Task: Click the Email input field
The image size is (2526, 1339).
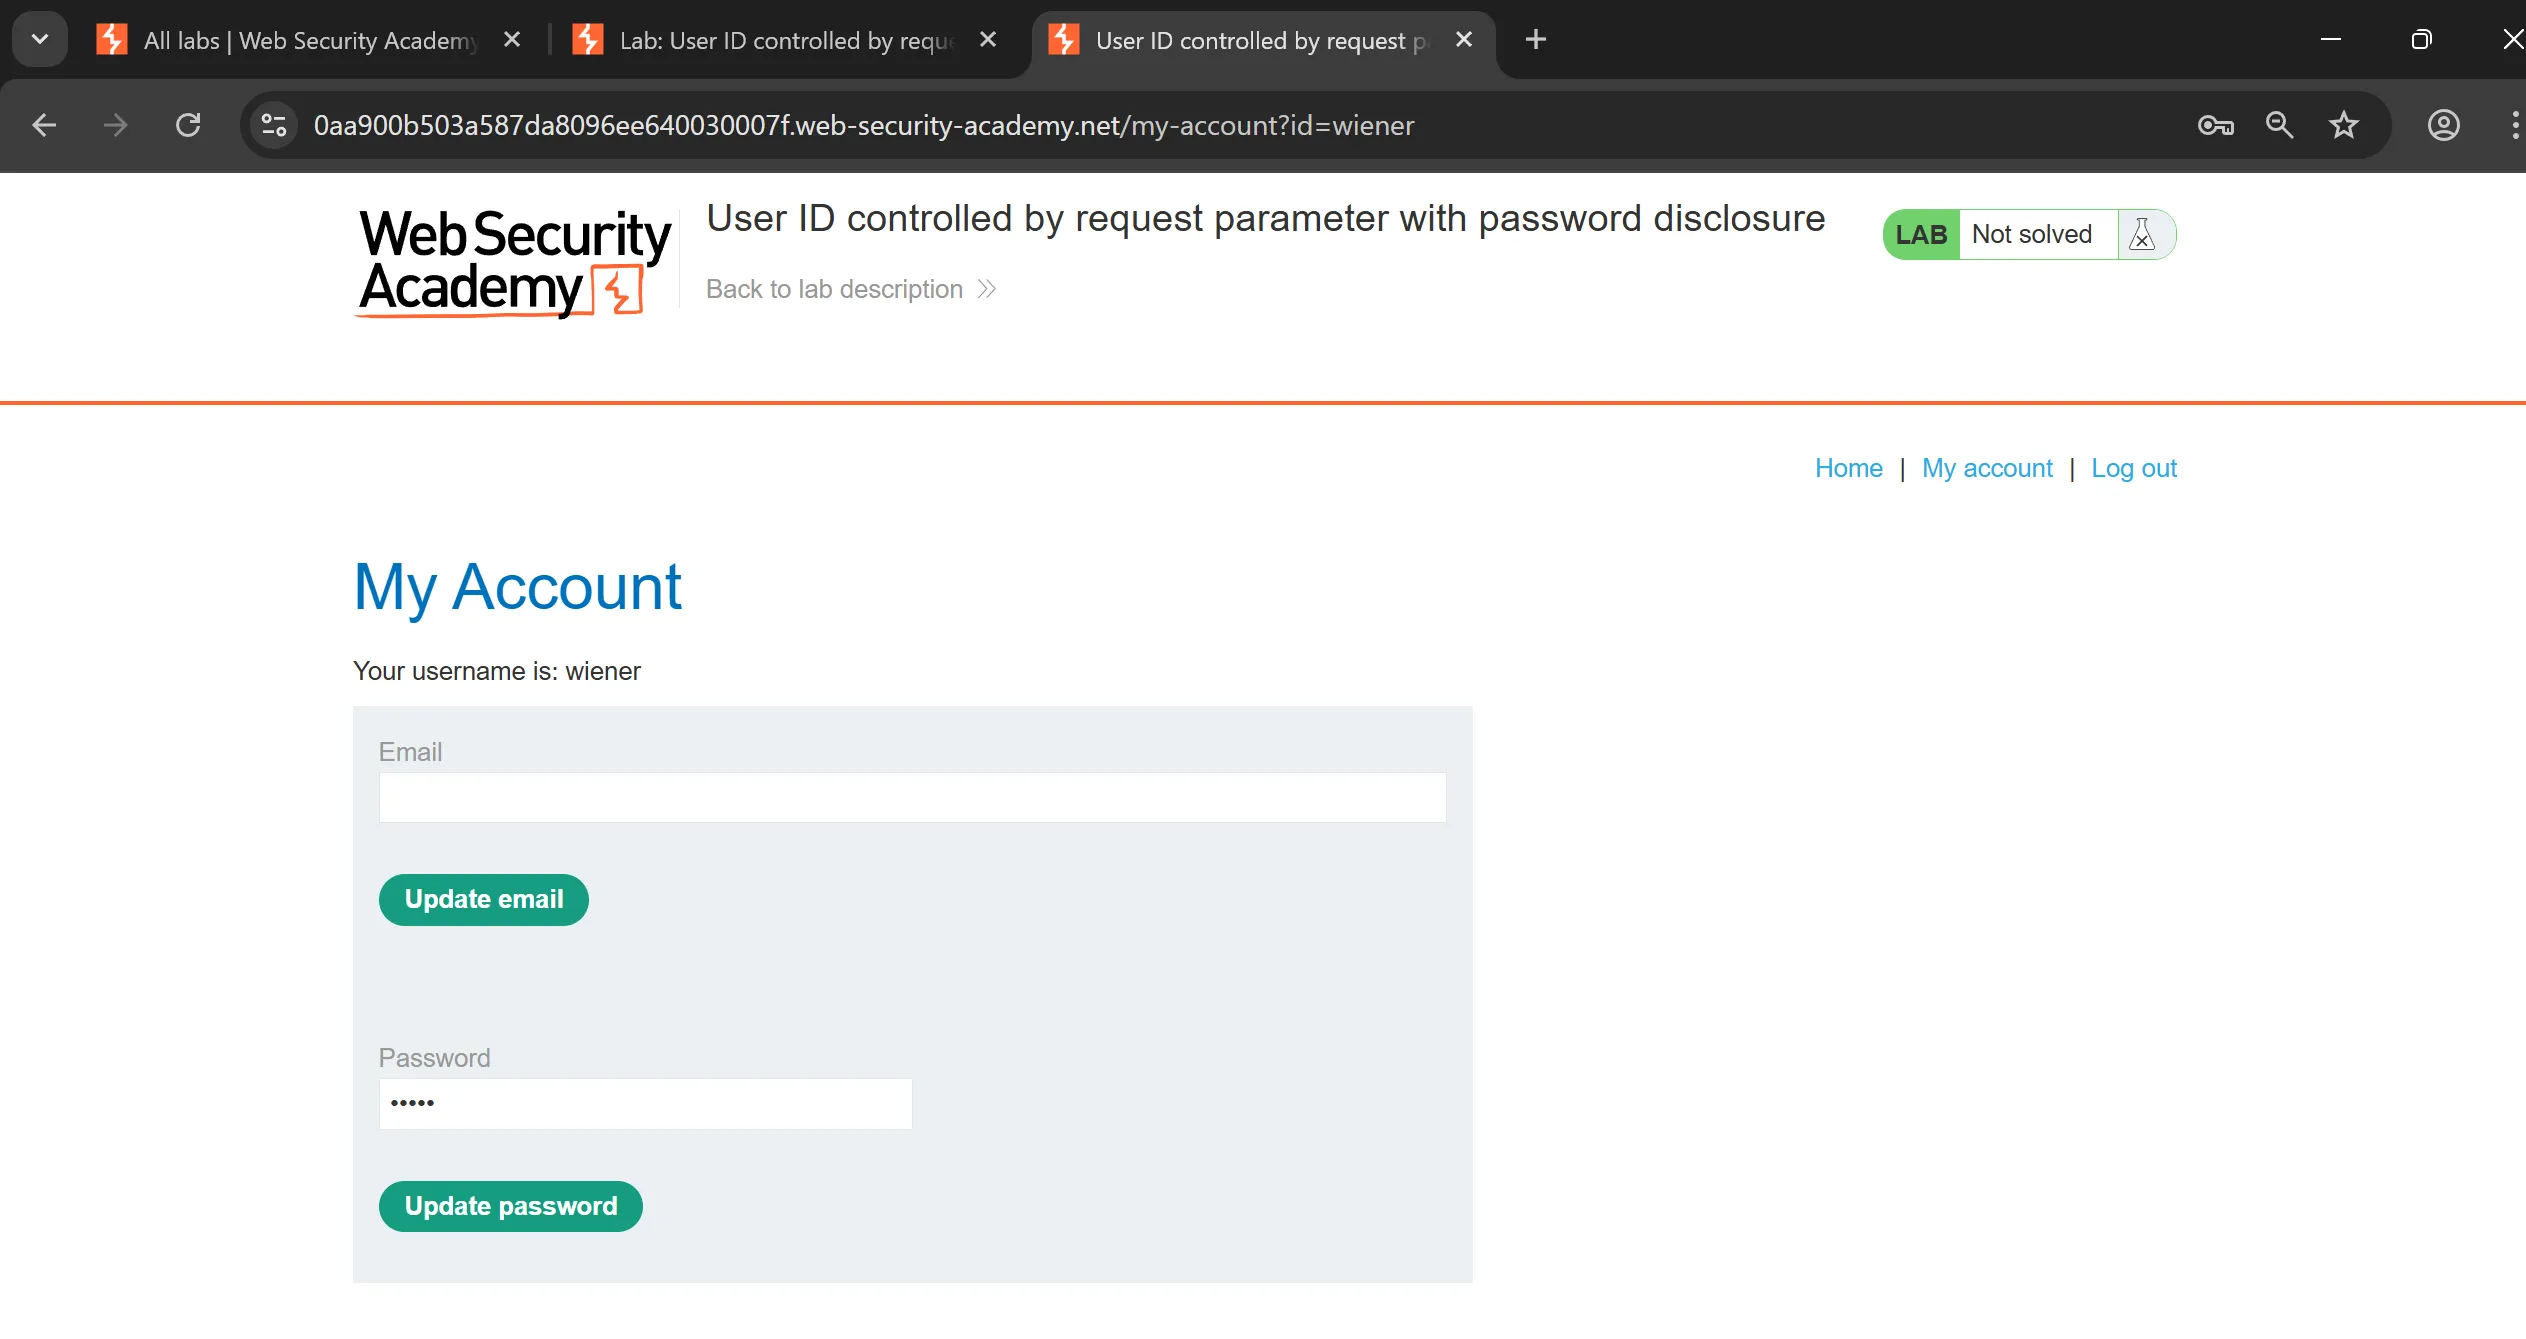Action: click(912, 797)
